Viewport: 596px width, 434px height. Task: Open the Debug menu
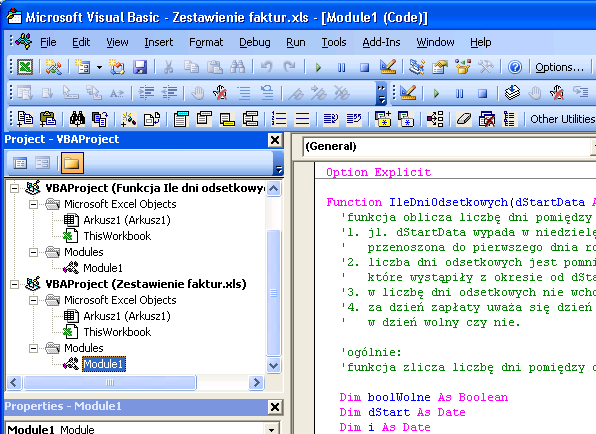click(255, 42)
